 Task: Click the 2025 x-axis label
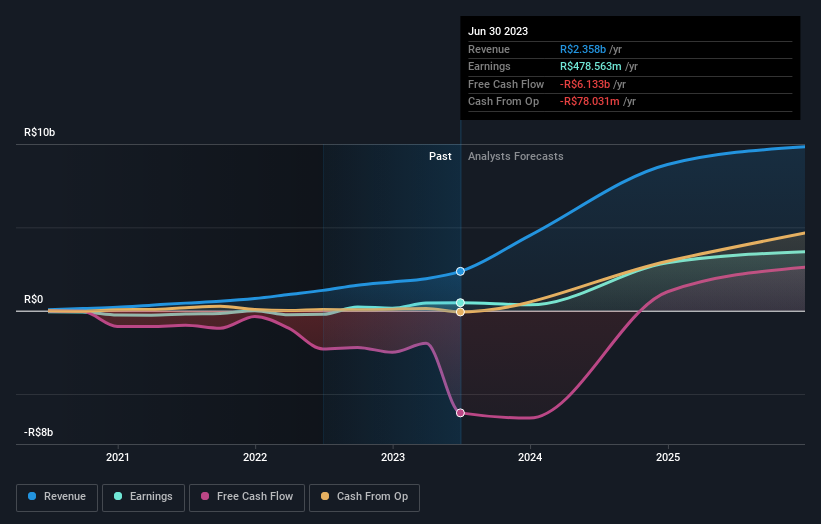668,457
